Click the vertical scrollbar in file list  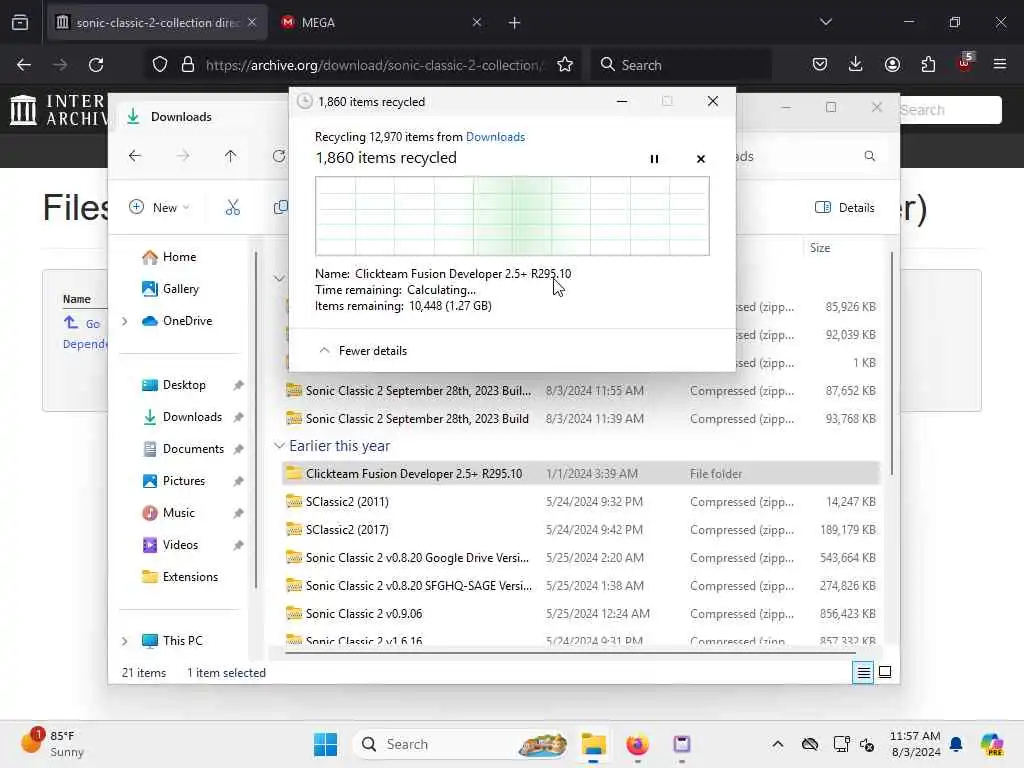click(891, 363)
